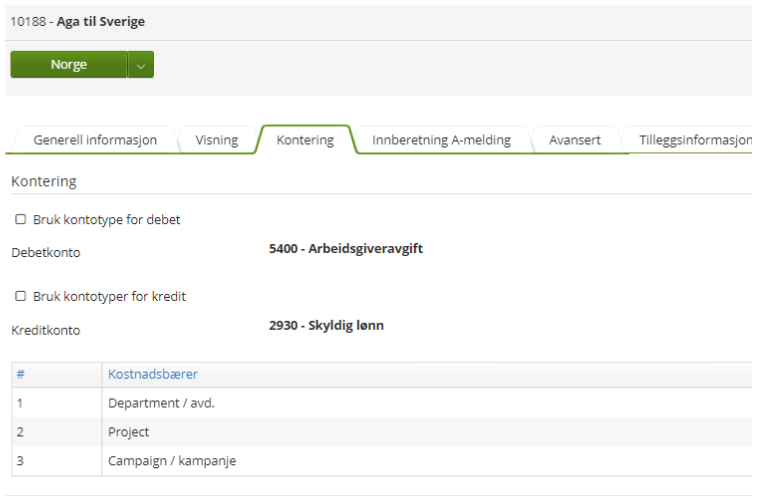Select the Kontering tab
Screen dimensions: 761x500
(x=305, y=140)
